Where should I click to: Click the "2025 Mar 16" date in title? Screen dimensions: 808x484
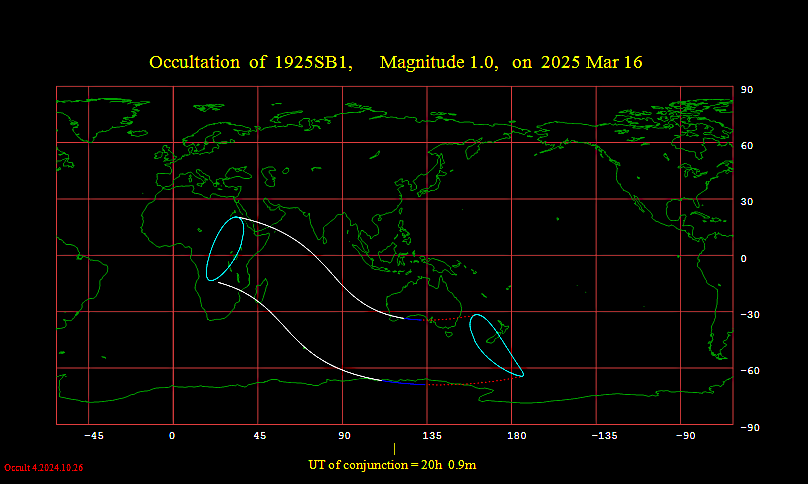click(x=592, y=62)
